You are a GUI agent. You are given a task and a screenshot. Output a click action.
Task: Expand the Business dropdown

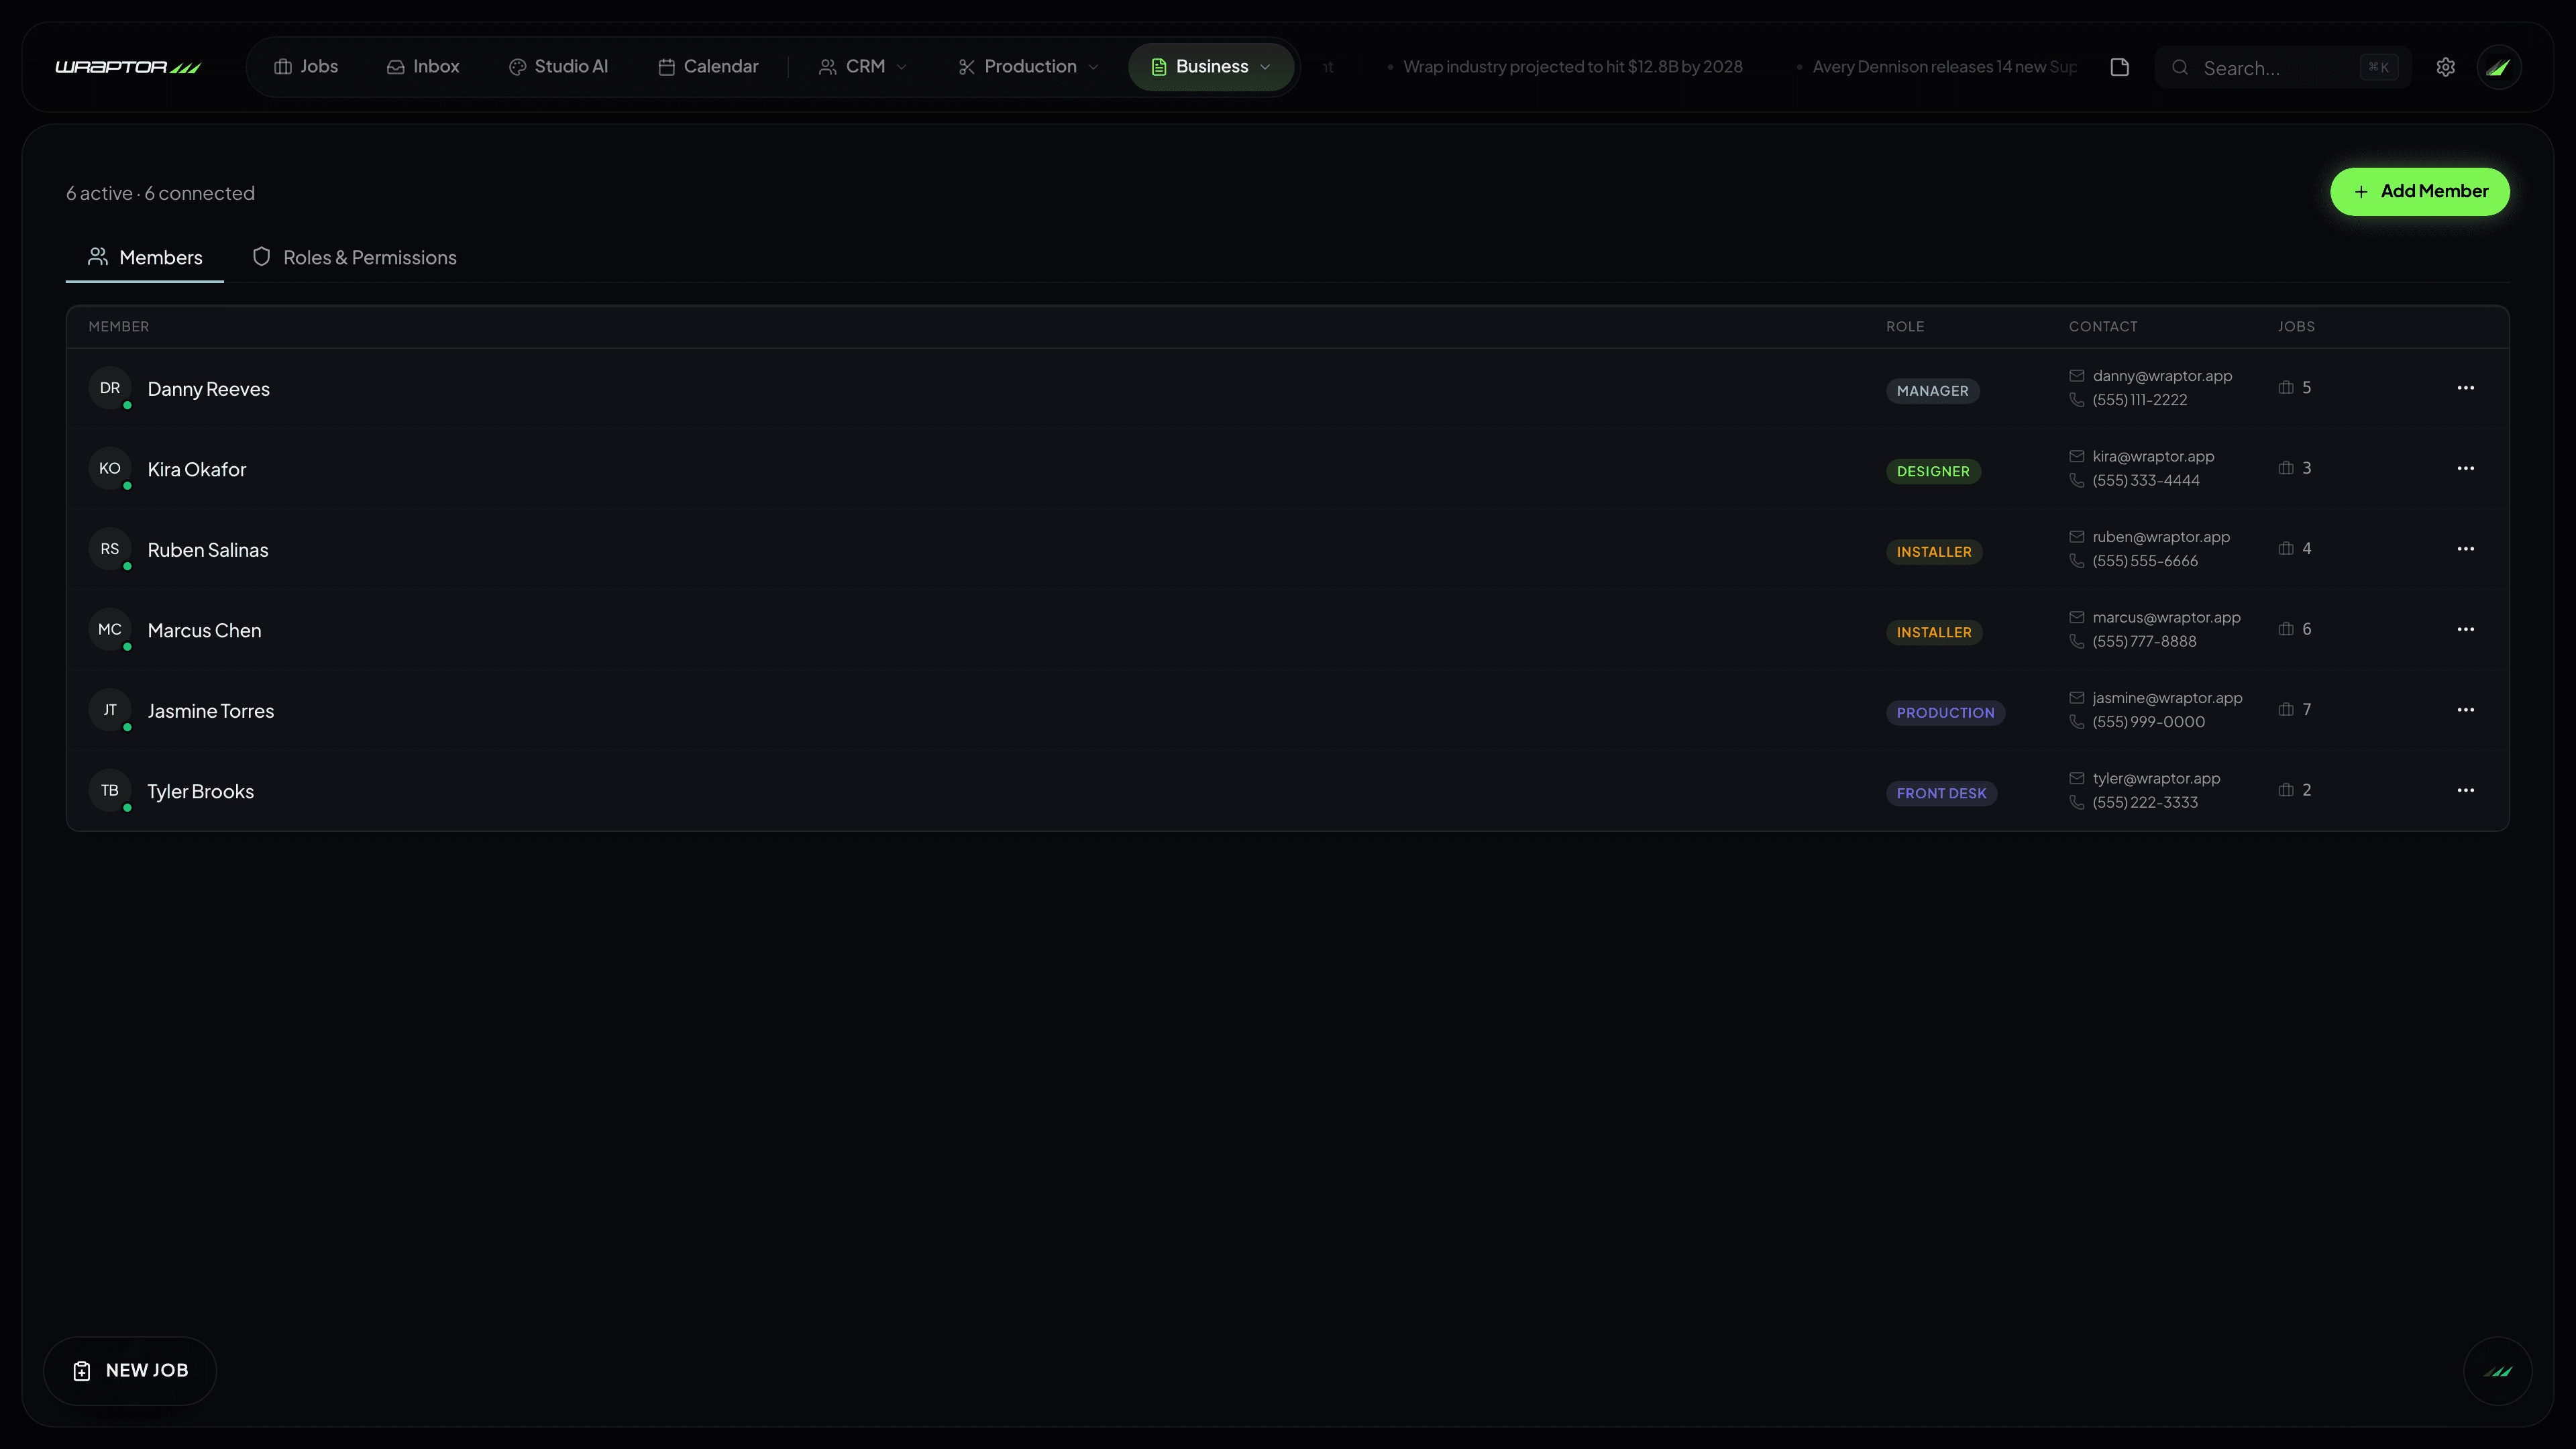pyautogui.click(x=1210, y=66)
